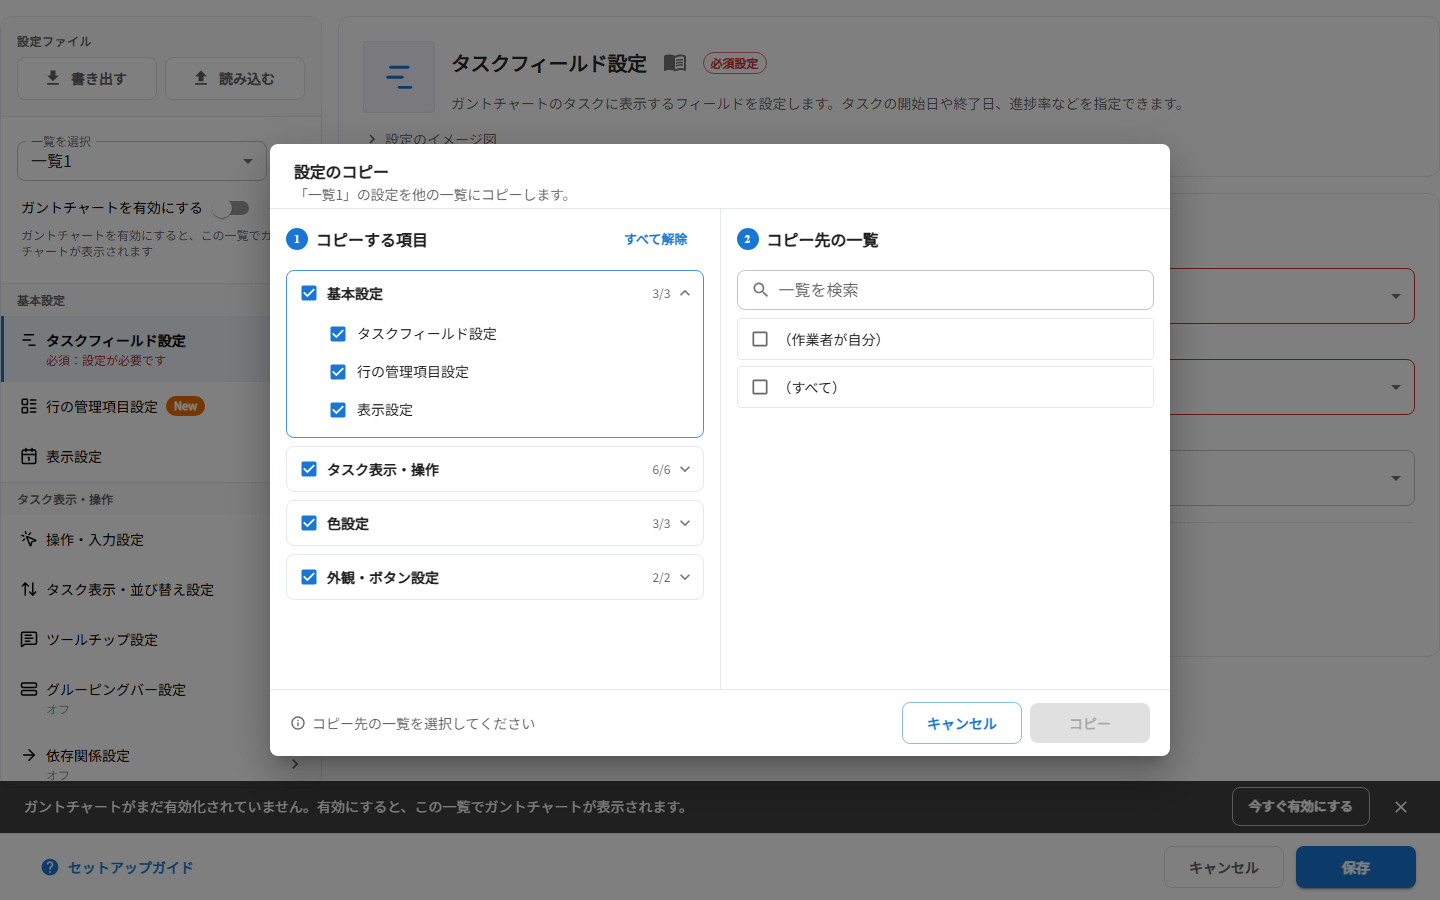Click the 2/2 count on 外観・ボタン設定 row

(x=661, y=578)
